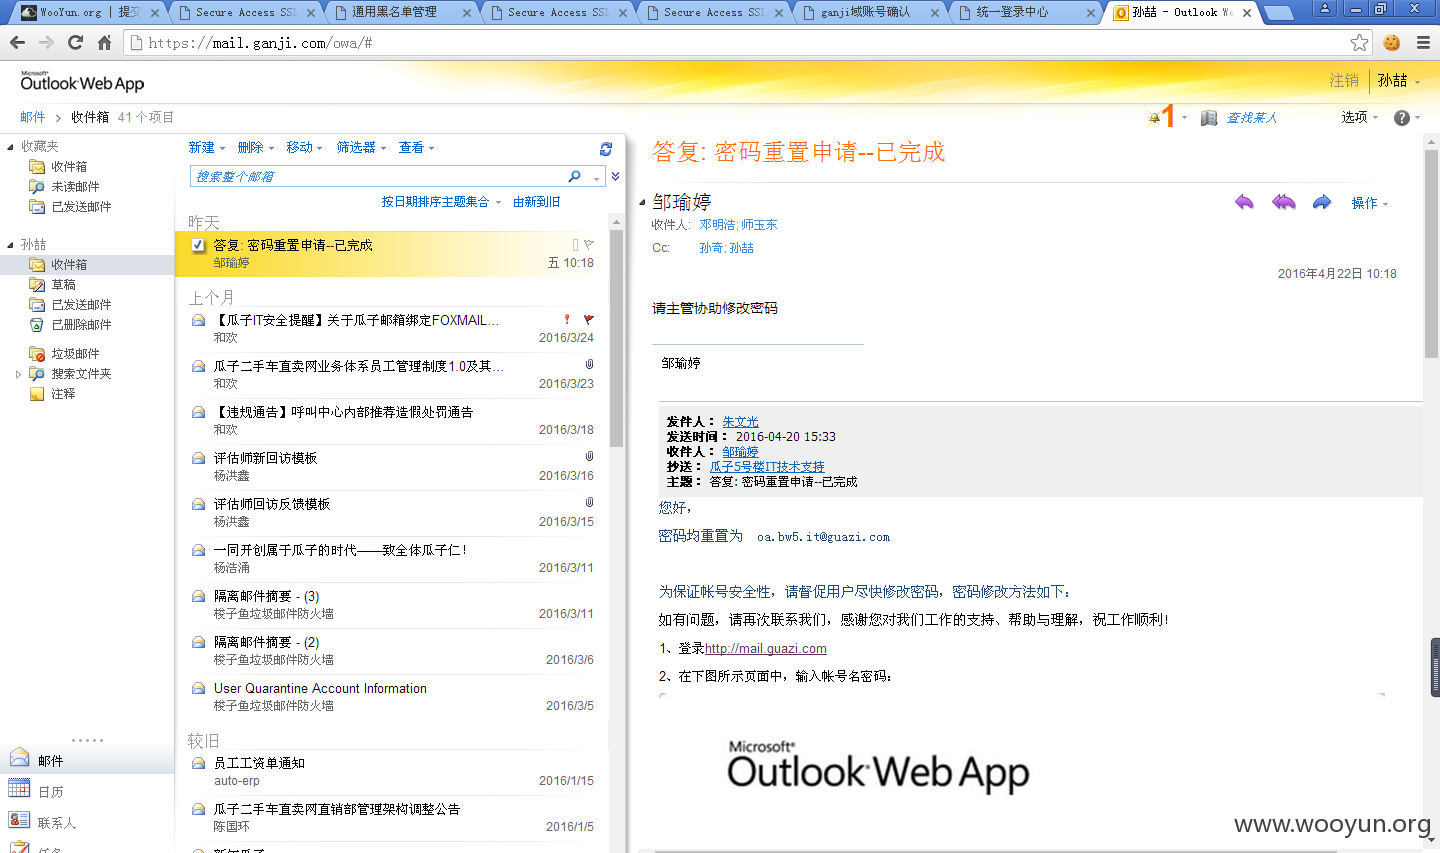
Task: Collapse the message header of 邹瑜婷
Action: 643,203
